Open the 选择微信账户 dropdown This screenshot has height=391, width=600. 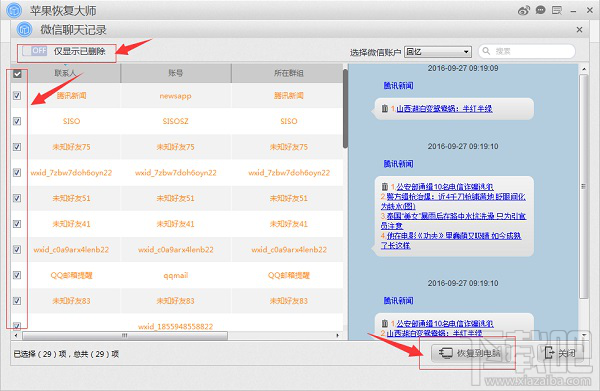[x=438, y=52]
